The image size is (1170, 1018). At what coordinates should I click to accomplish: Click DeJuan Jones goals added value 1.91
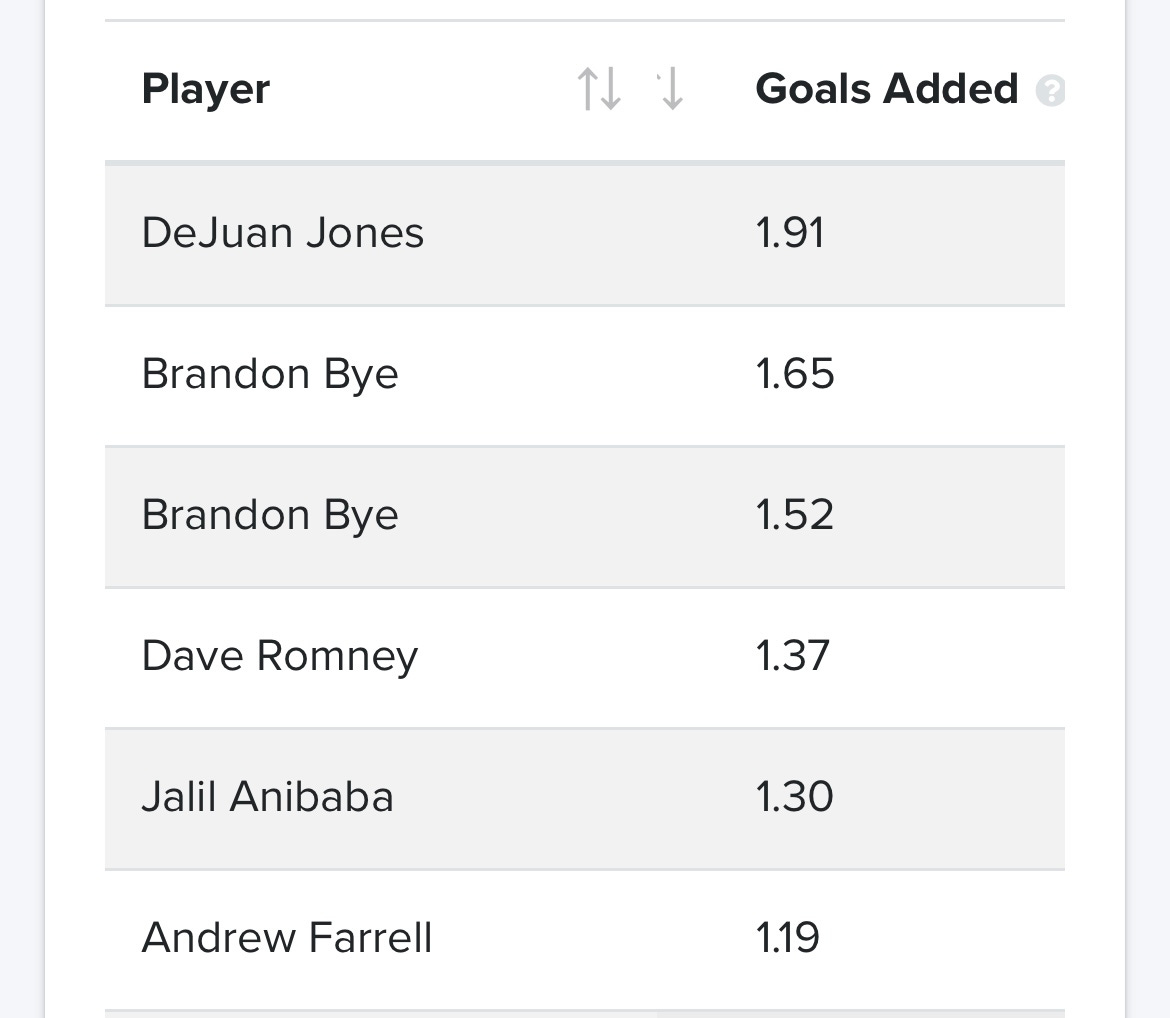pyautogui.click(x=793, y=232)
